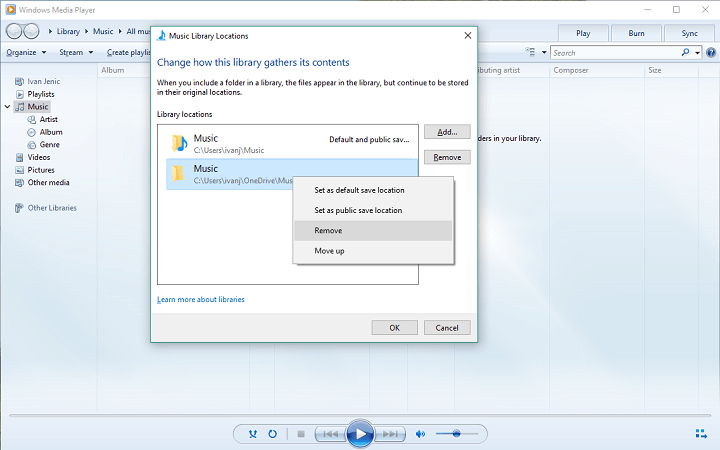This screenshot has height=450, width=720.
Task: Click Cancel in the dialog
Action: pos(447,328)
